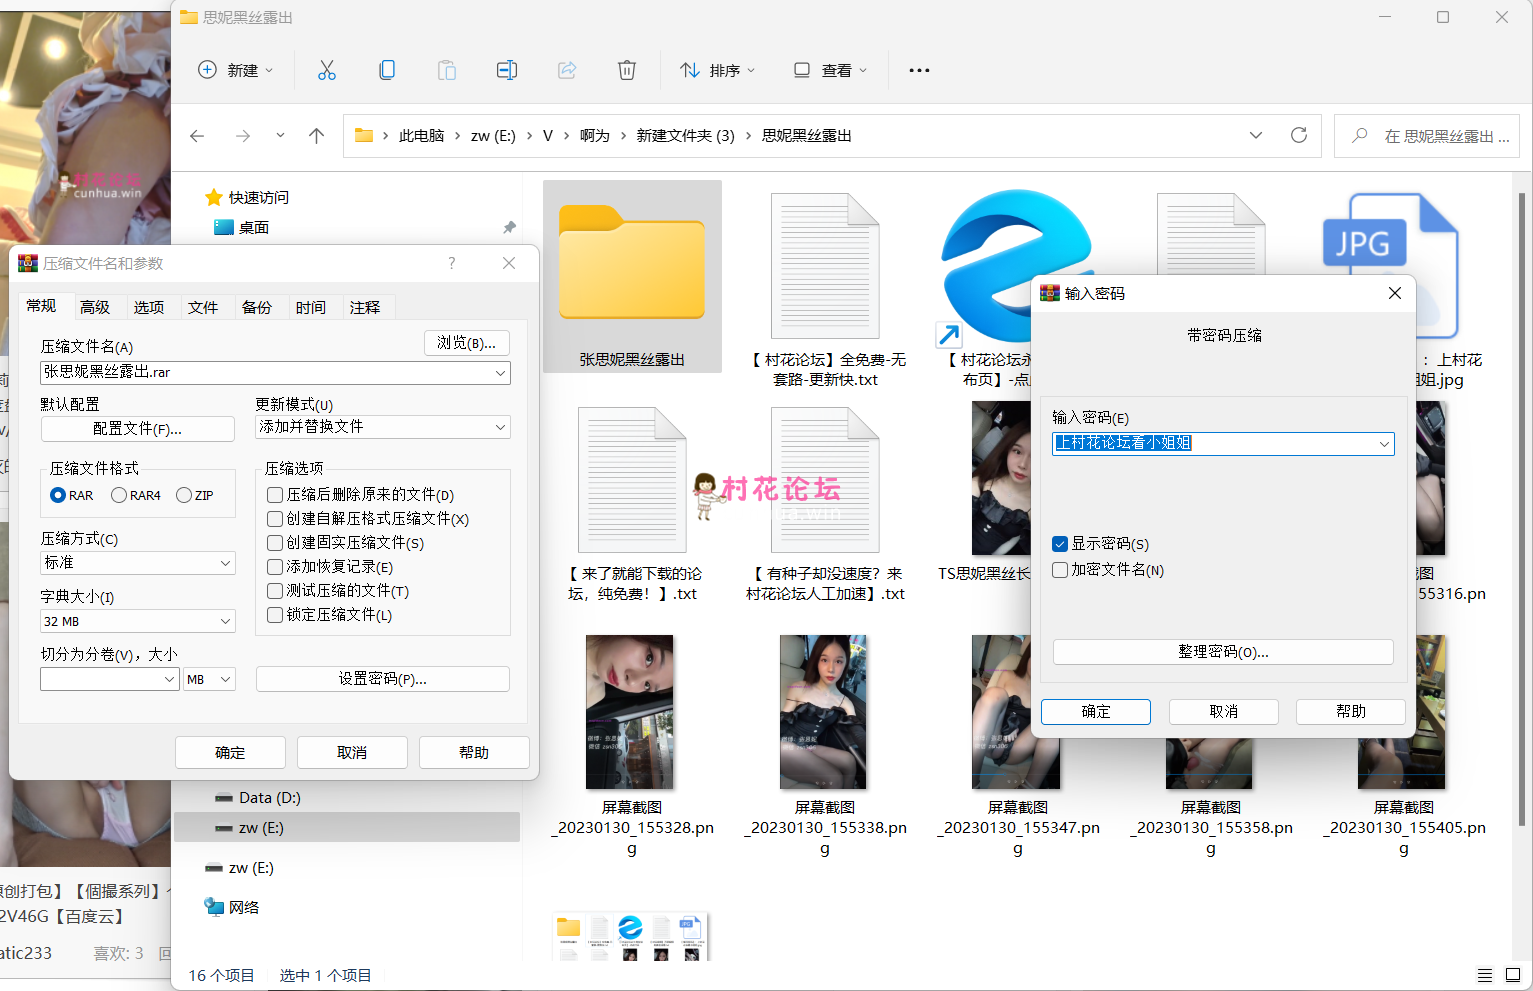
Task: Enable 添加恢复记录 checkbox
Action: click(x=275, y=567)
